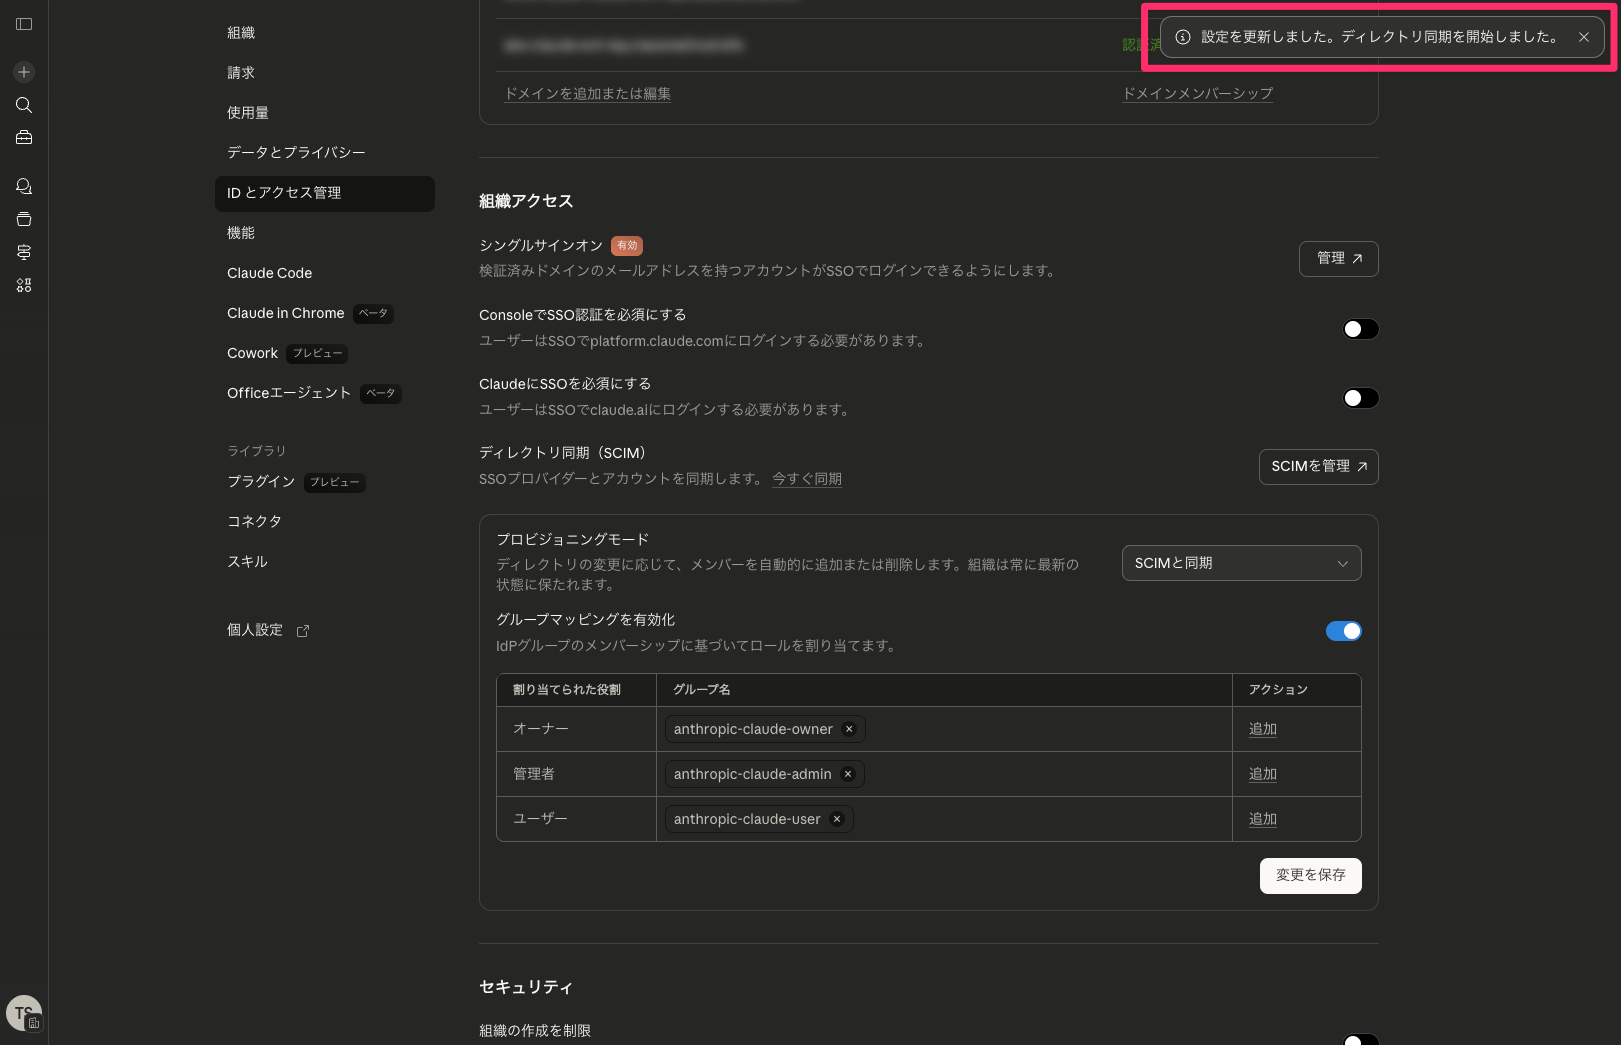Viewport: 1621px width, 1045px height.
Task: Click the toolbox icon in sidebar
Action: coord(24,138)
